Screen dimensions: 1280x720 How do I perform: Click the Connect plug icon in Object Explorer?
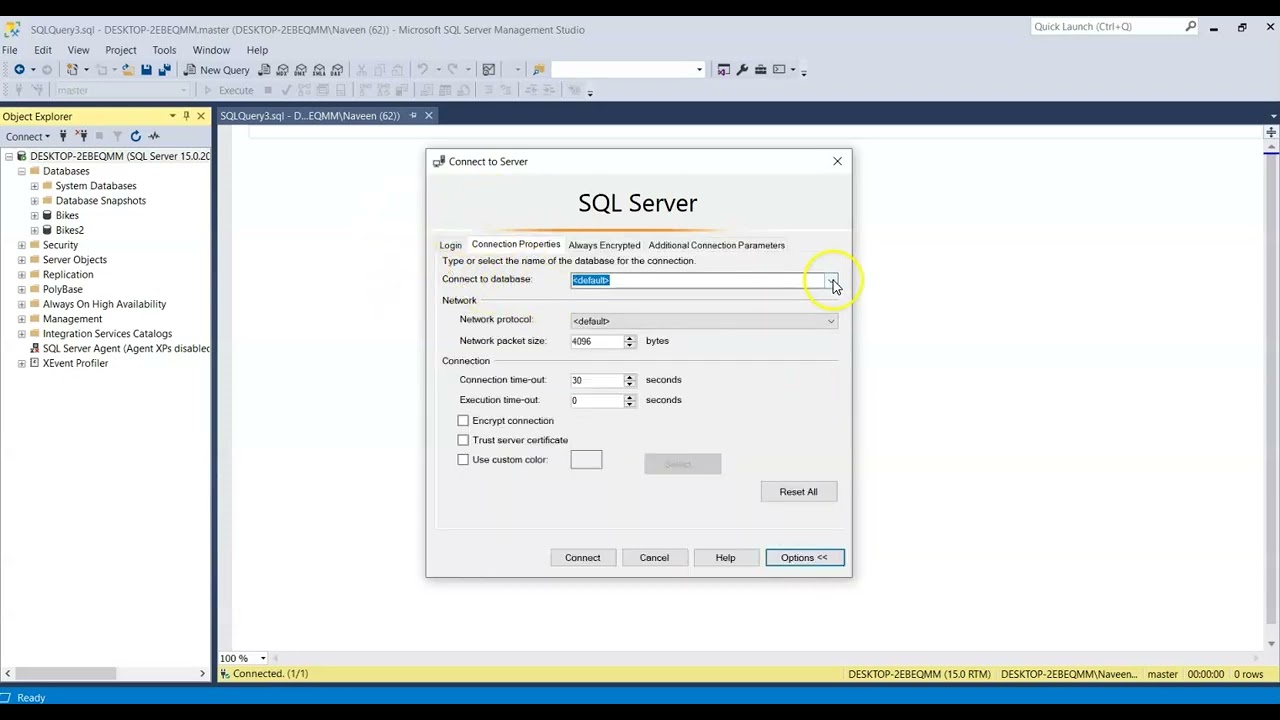(63, 136)
